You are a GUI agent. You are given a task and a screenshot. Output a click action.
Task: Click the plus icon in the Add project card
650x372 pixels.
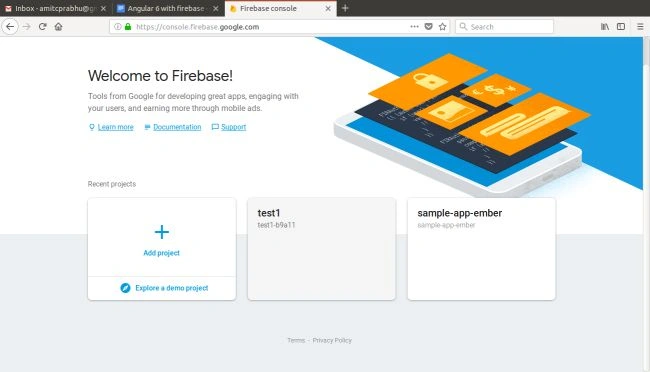click(x=162, y=232)
